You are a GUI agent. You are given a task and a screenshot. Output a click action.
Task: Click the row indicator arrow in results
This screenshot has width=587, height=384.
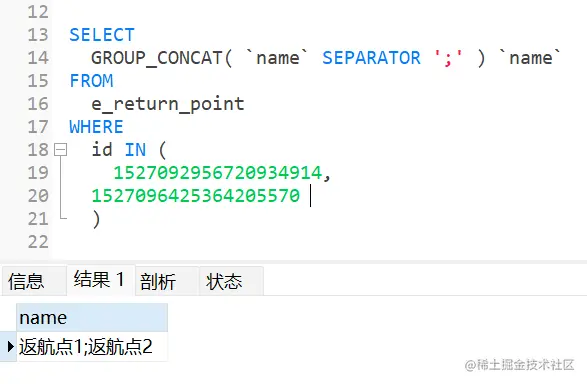pos(10,347)
